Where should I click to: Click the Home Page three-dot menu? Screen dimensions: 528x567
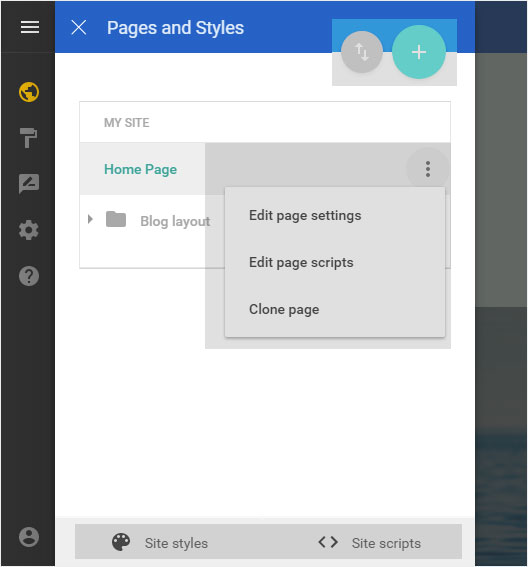point(428,169)
